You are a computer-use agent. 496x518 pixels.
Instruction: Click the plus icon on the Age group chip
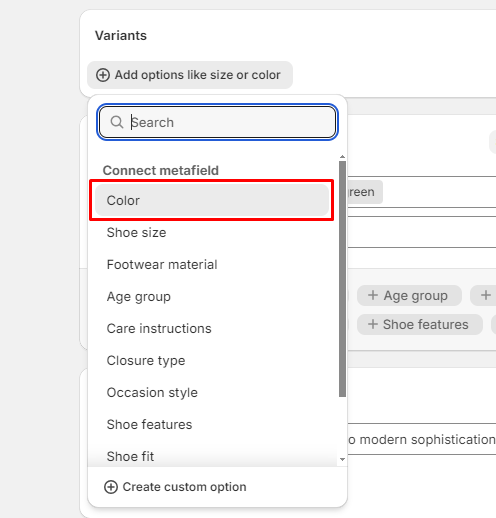coord(373,295)
